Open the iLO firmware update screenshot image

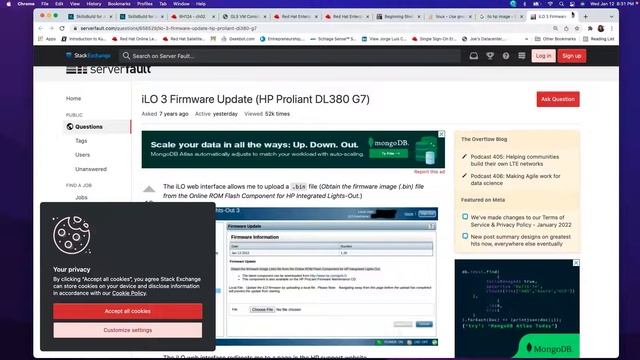click(x=327, y=277)
